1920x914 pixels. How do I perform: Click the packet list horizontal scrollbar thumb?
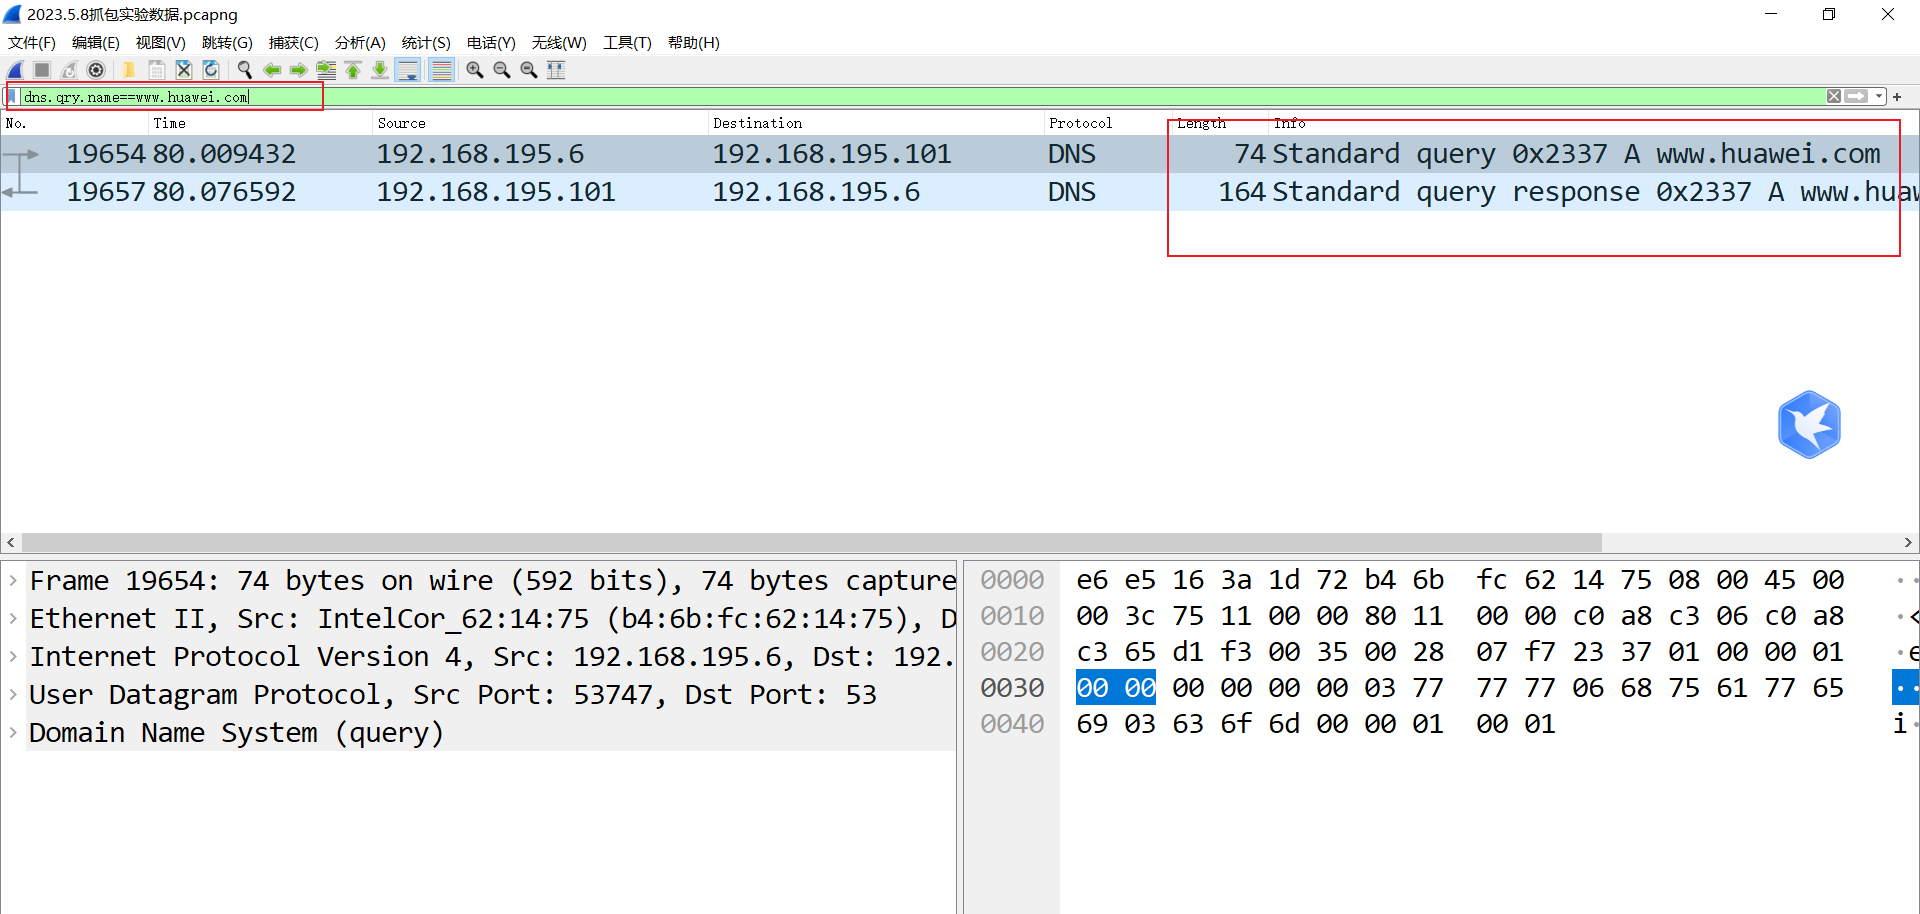click(811, 542)
